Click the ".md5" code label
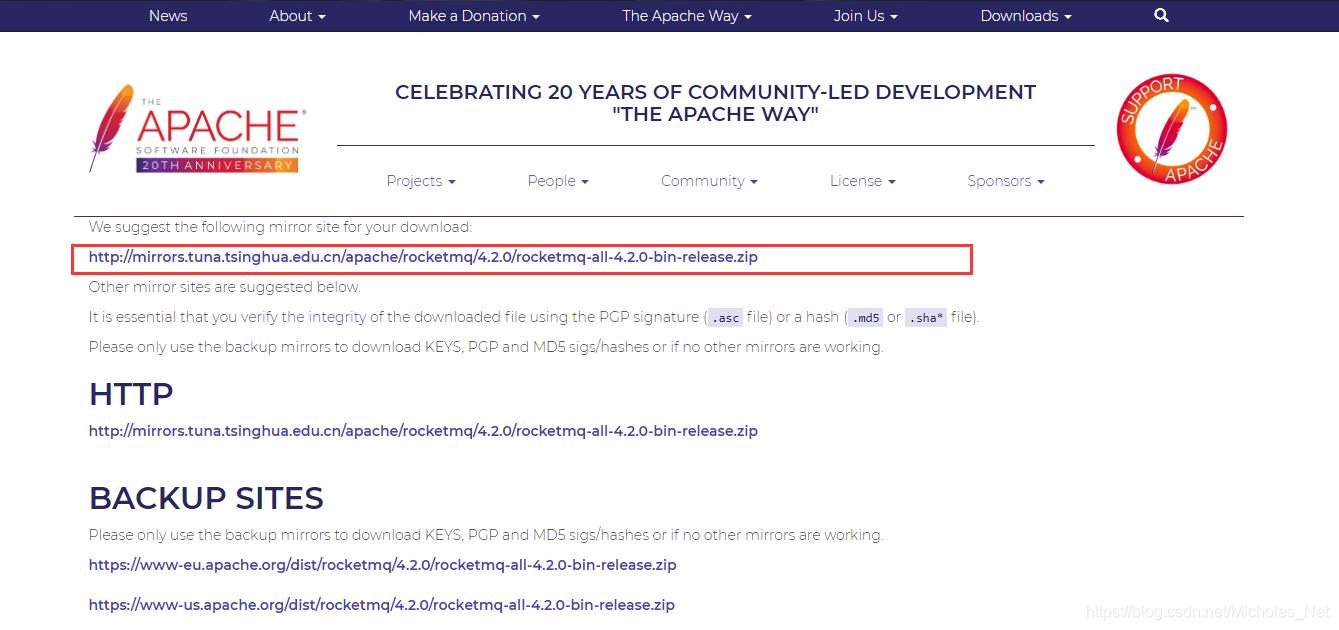Screen dimensions: 1339x630 [865, 318]
